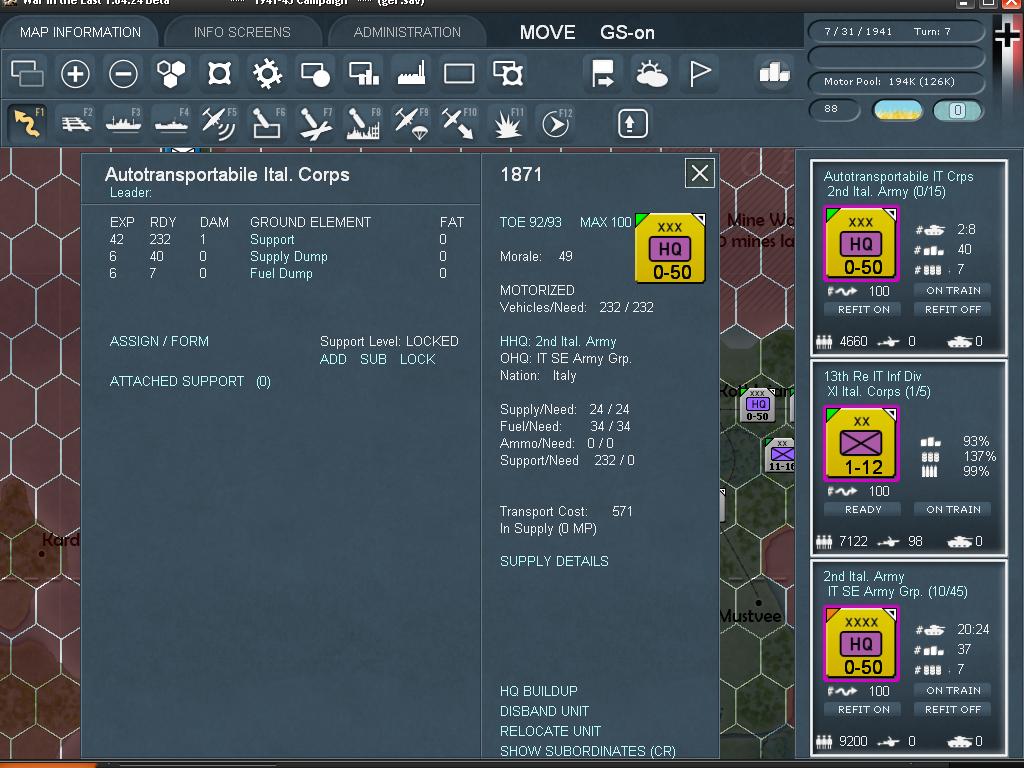The width and height of the screenshot is (1024, 768).
Task: Select F6 bomb unit mode
Action: (267, 123)
